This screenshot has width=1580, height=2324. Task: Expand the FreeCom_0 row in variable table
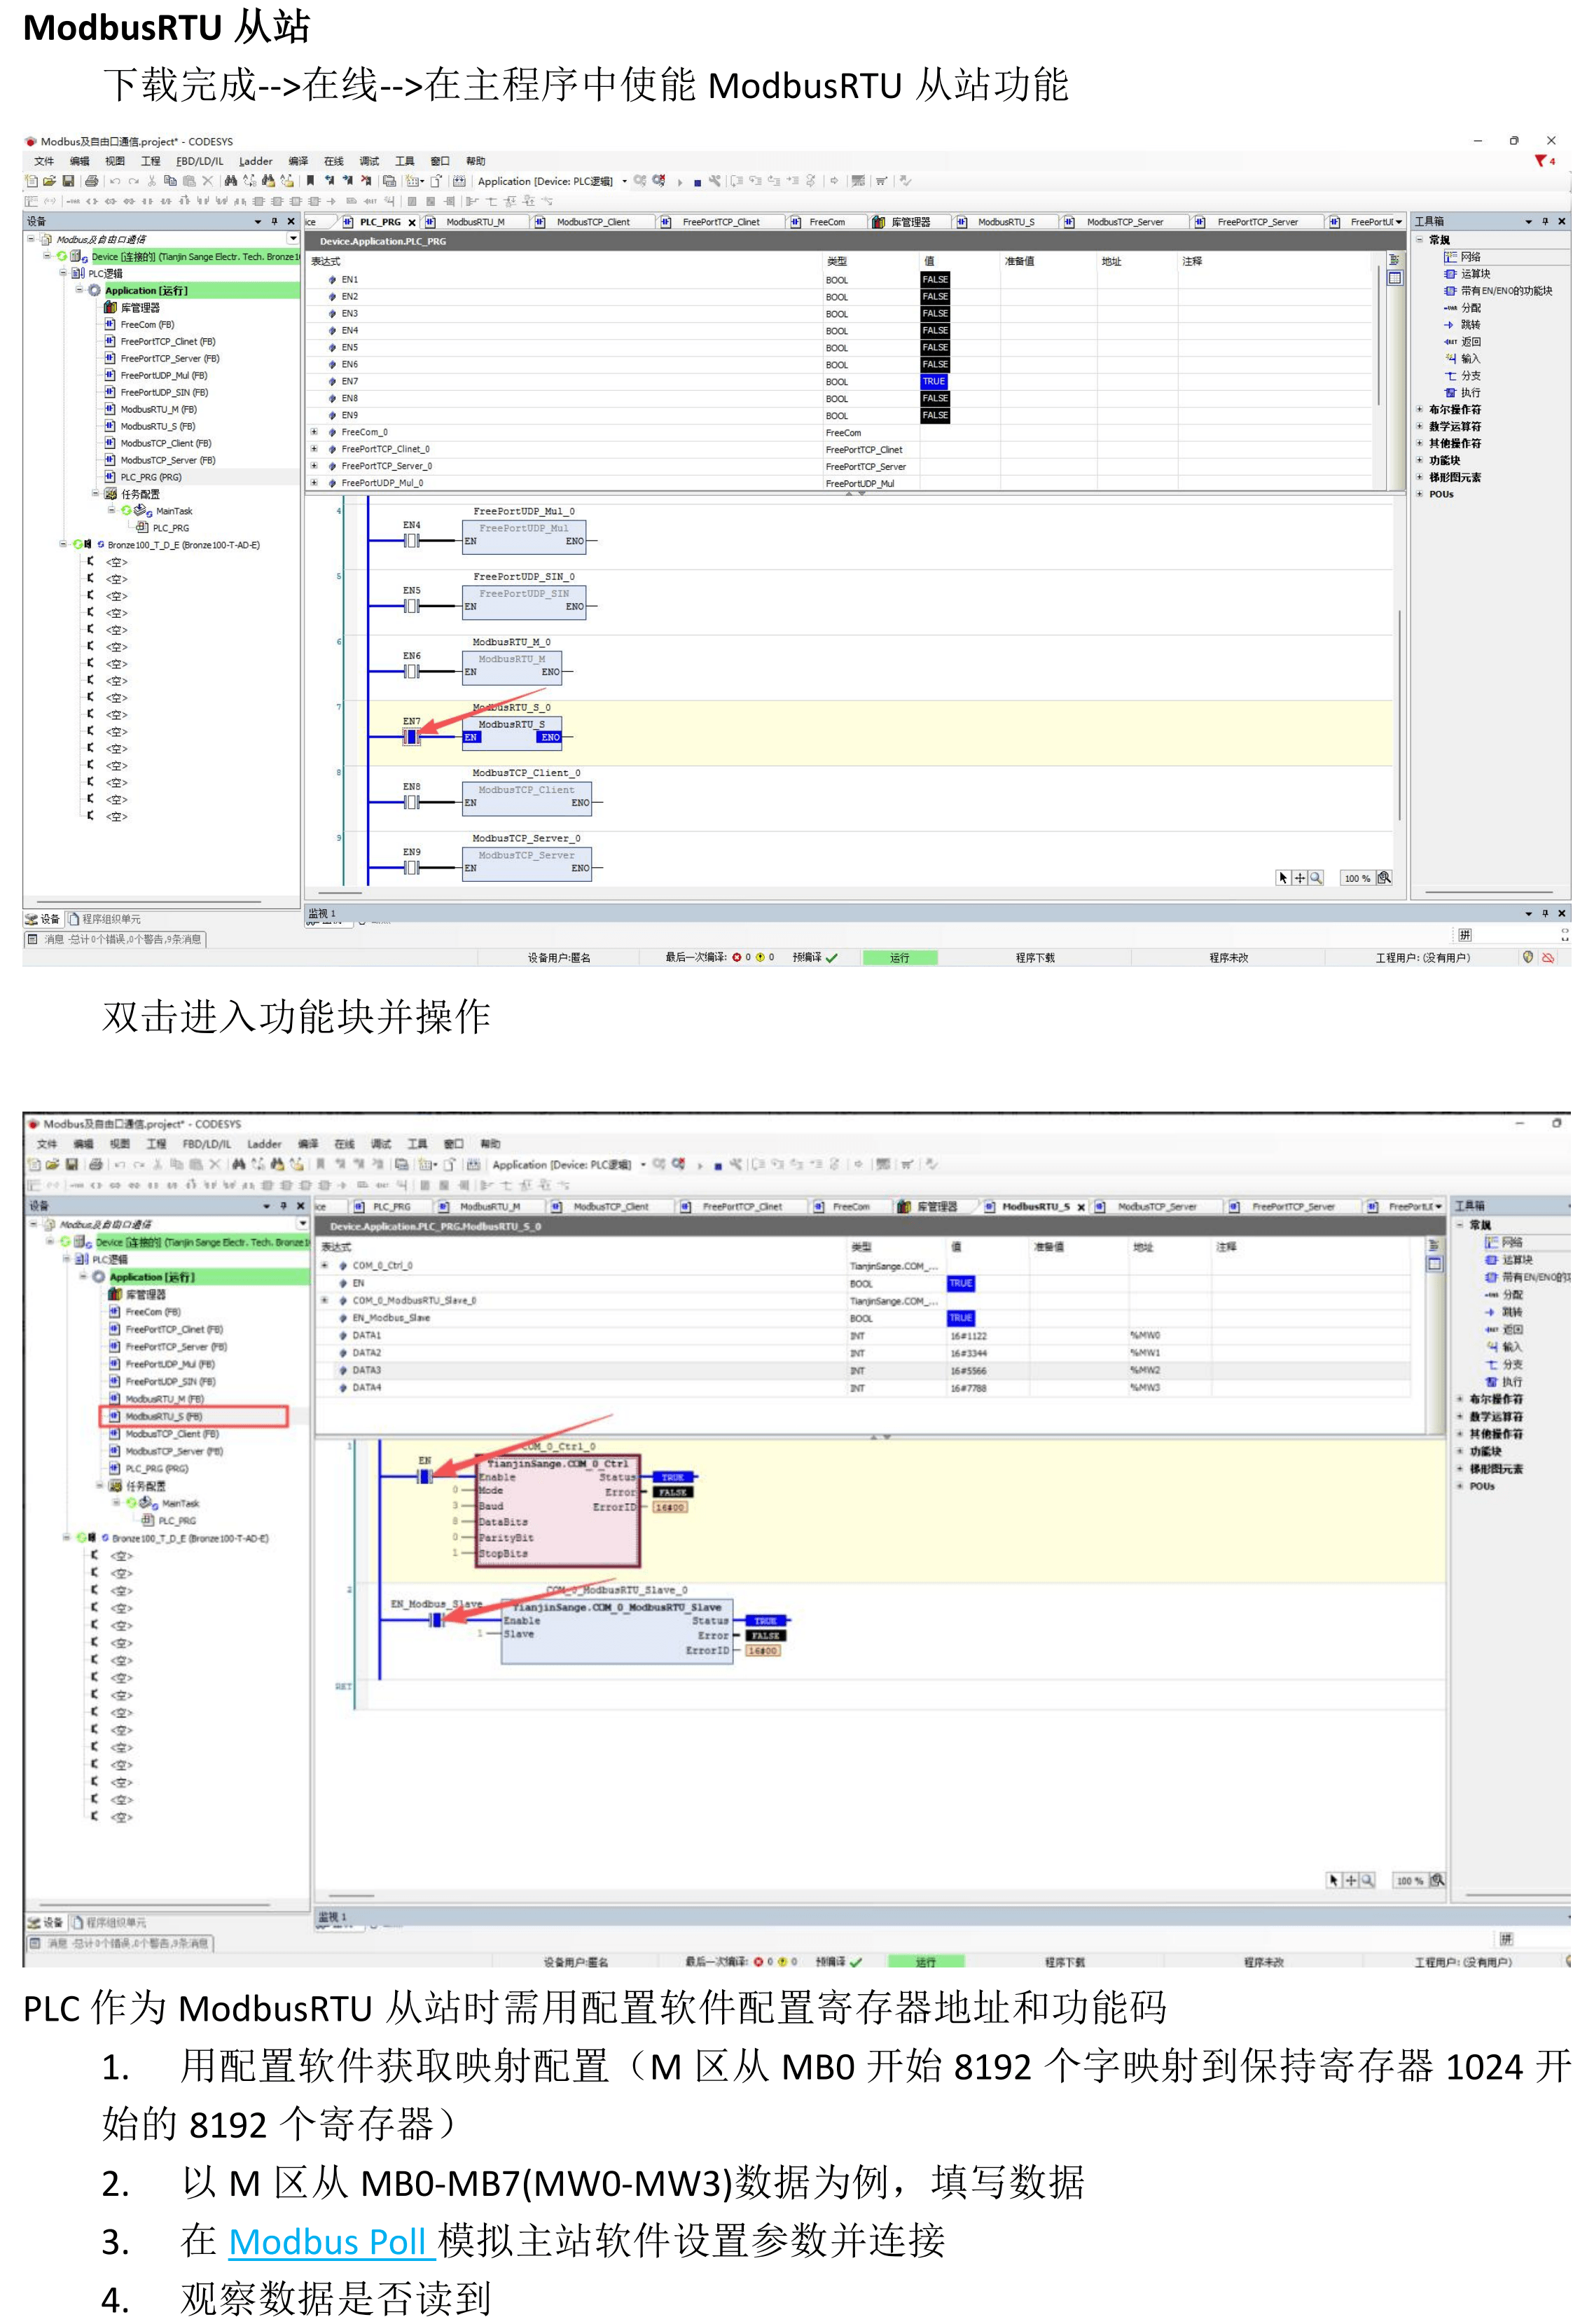click(314, 433)
